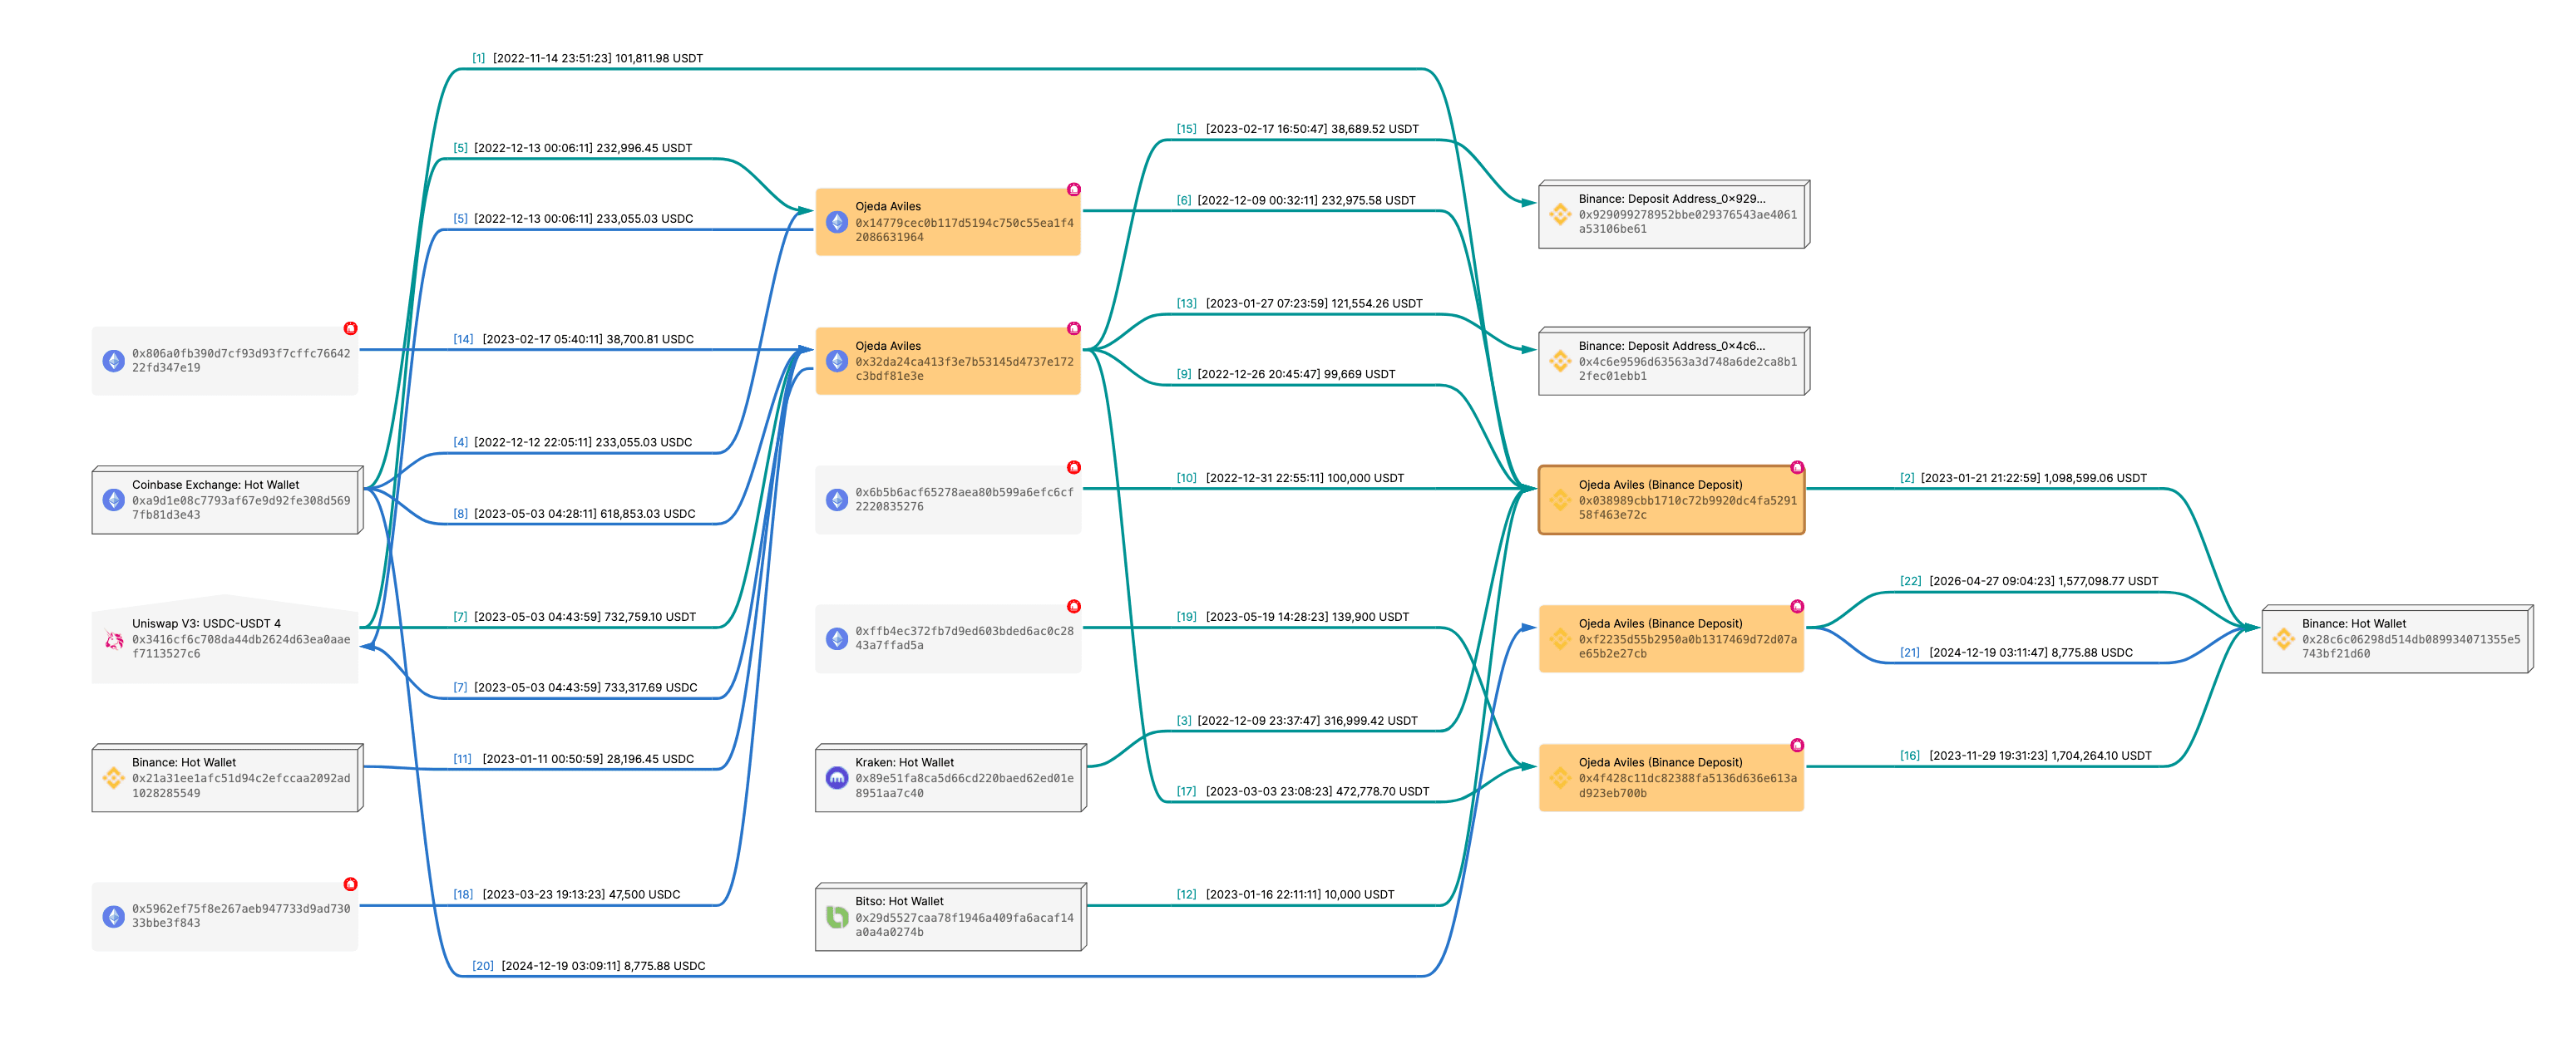This screenshot has width=2576, height=1049.
Task: Select transfer label [16] 1,704,264.10 USDT
Action: click(2026, 756)
